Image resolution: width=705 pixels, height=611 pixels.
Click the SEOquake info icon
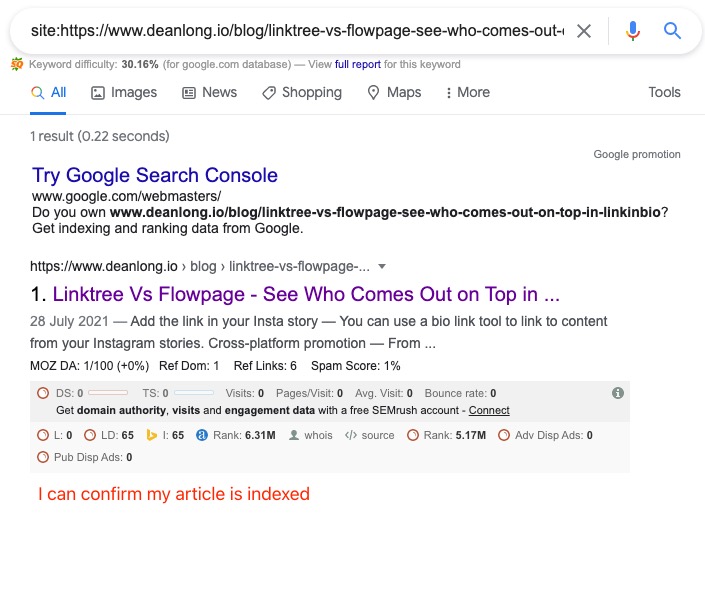(618, 393)
